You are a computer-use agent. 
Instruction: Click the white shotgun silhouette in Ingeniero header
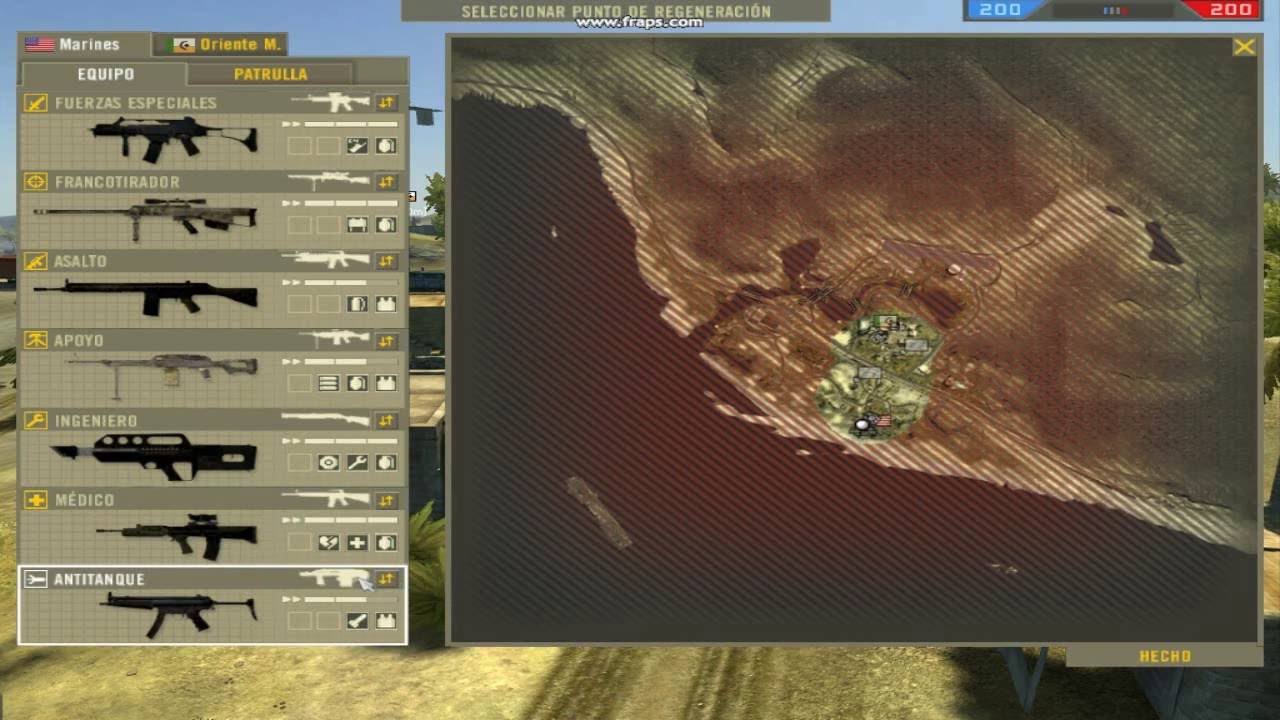click(326, 419)
